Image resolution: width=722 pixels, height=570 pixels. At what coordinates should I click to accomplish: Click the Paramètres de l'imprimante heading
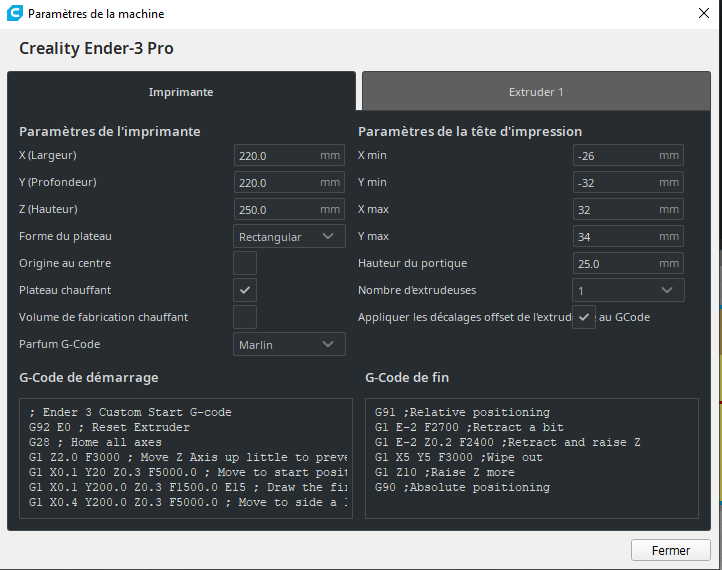click(110, 131)
